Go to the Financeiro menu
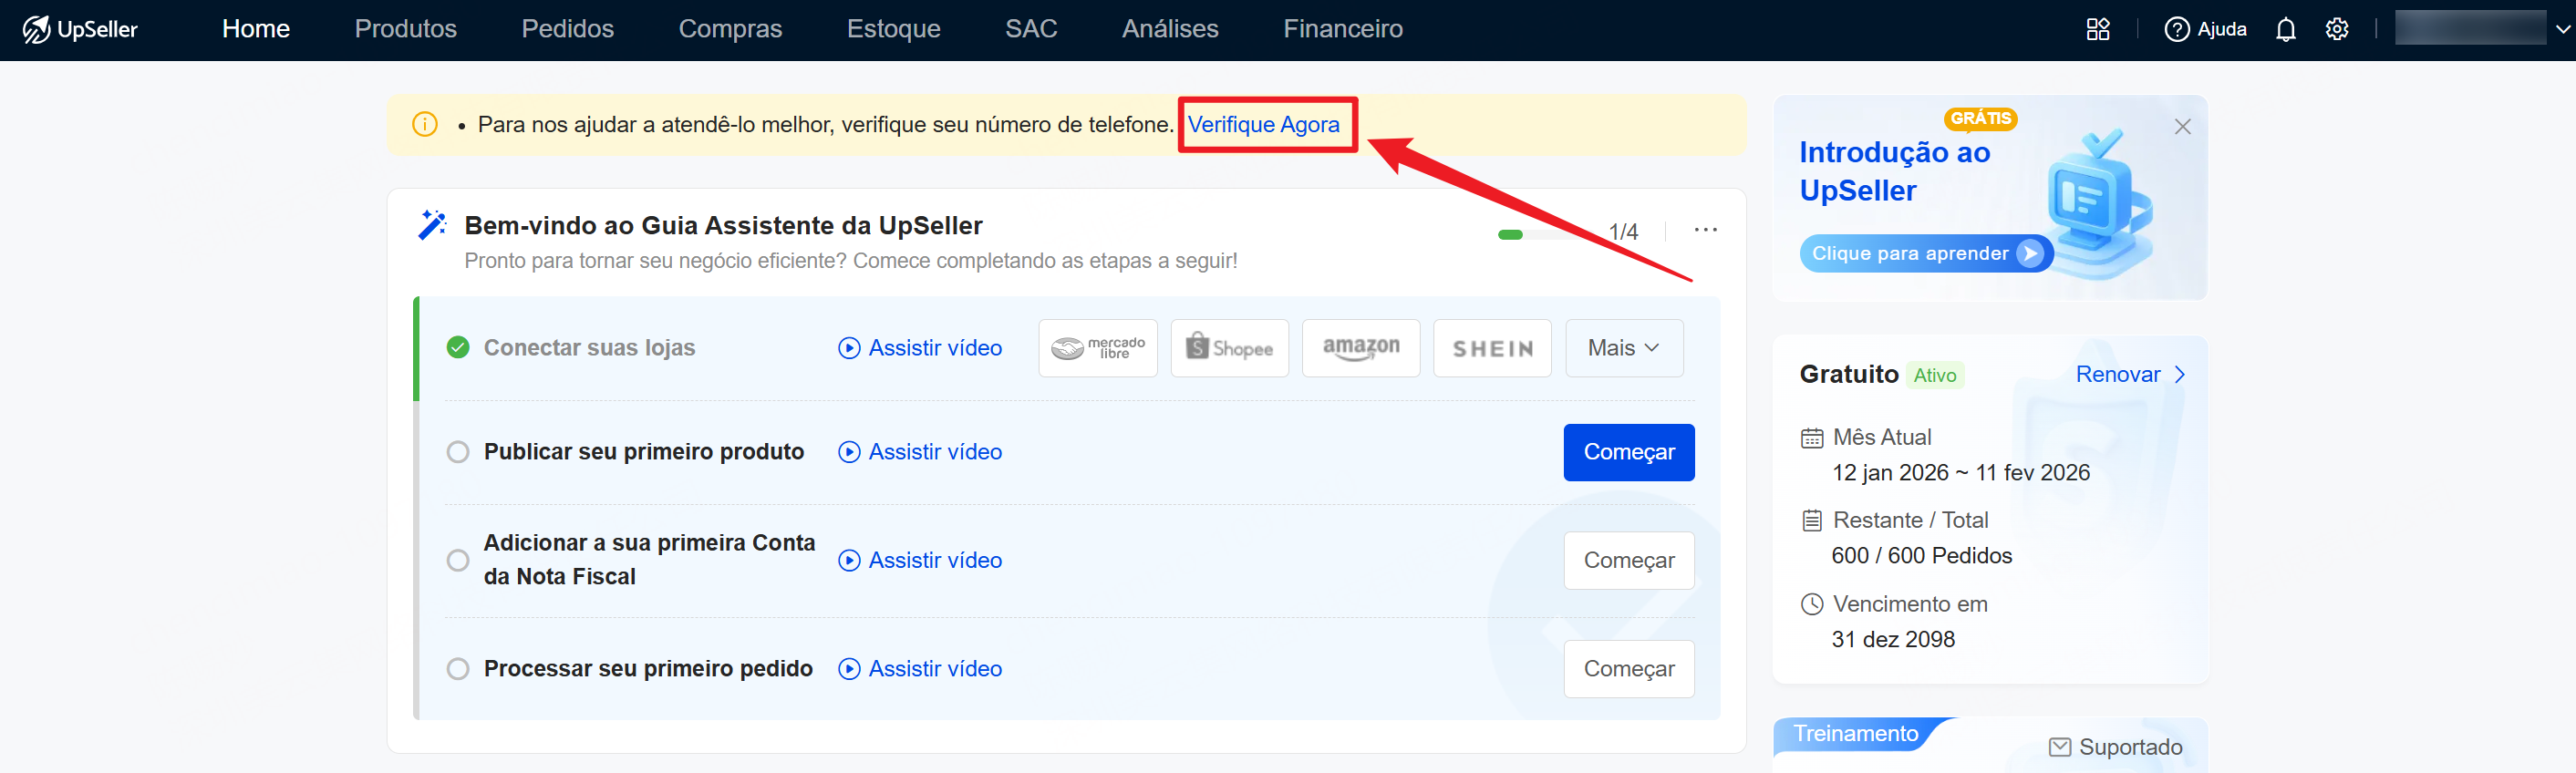Screen dimensions: 2576x773 [1342, 29]
